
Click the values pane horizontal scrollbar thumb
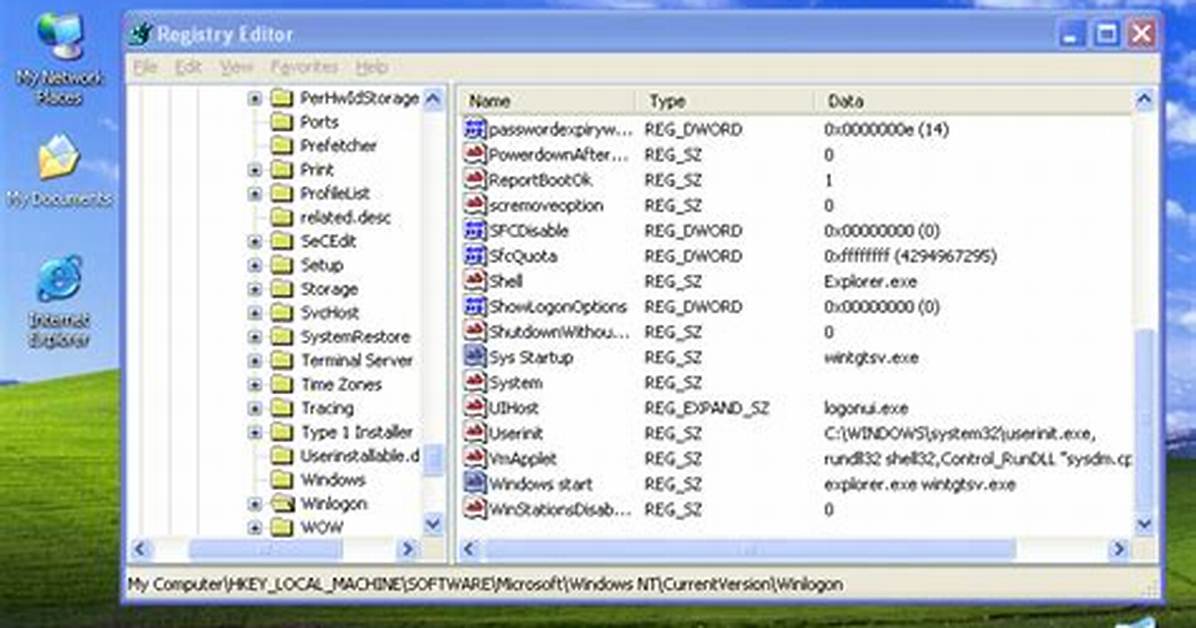749,549
